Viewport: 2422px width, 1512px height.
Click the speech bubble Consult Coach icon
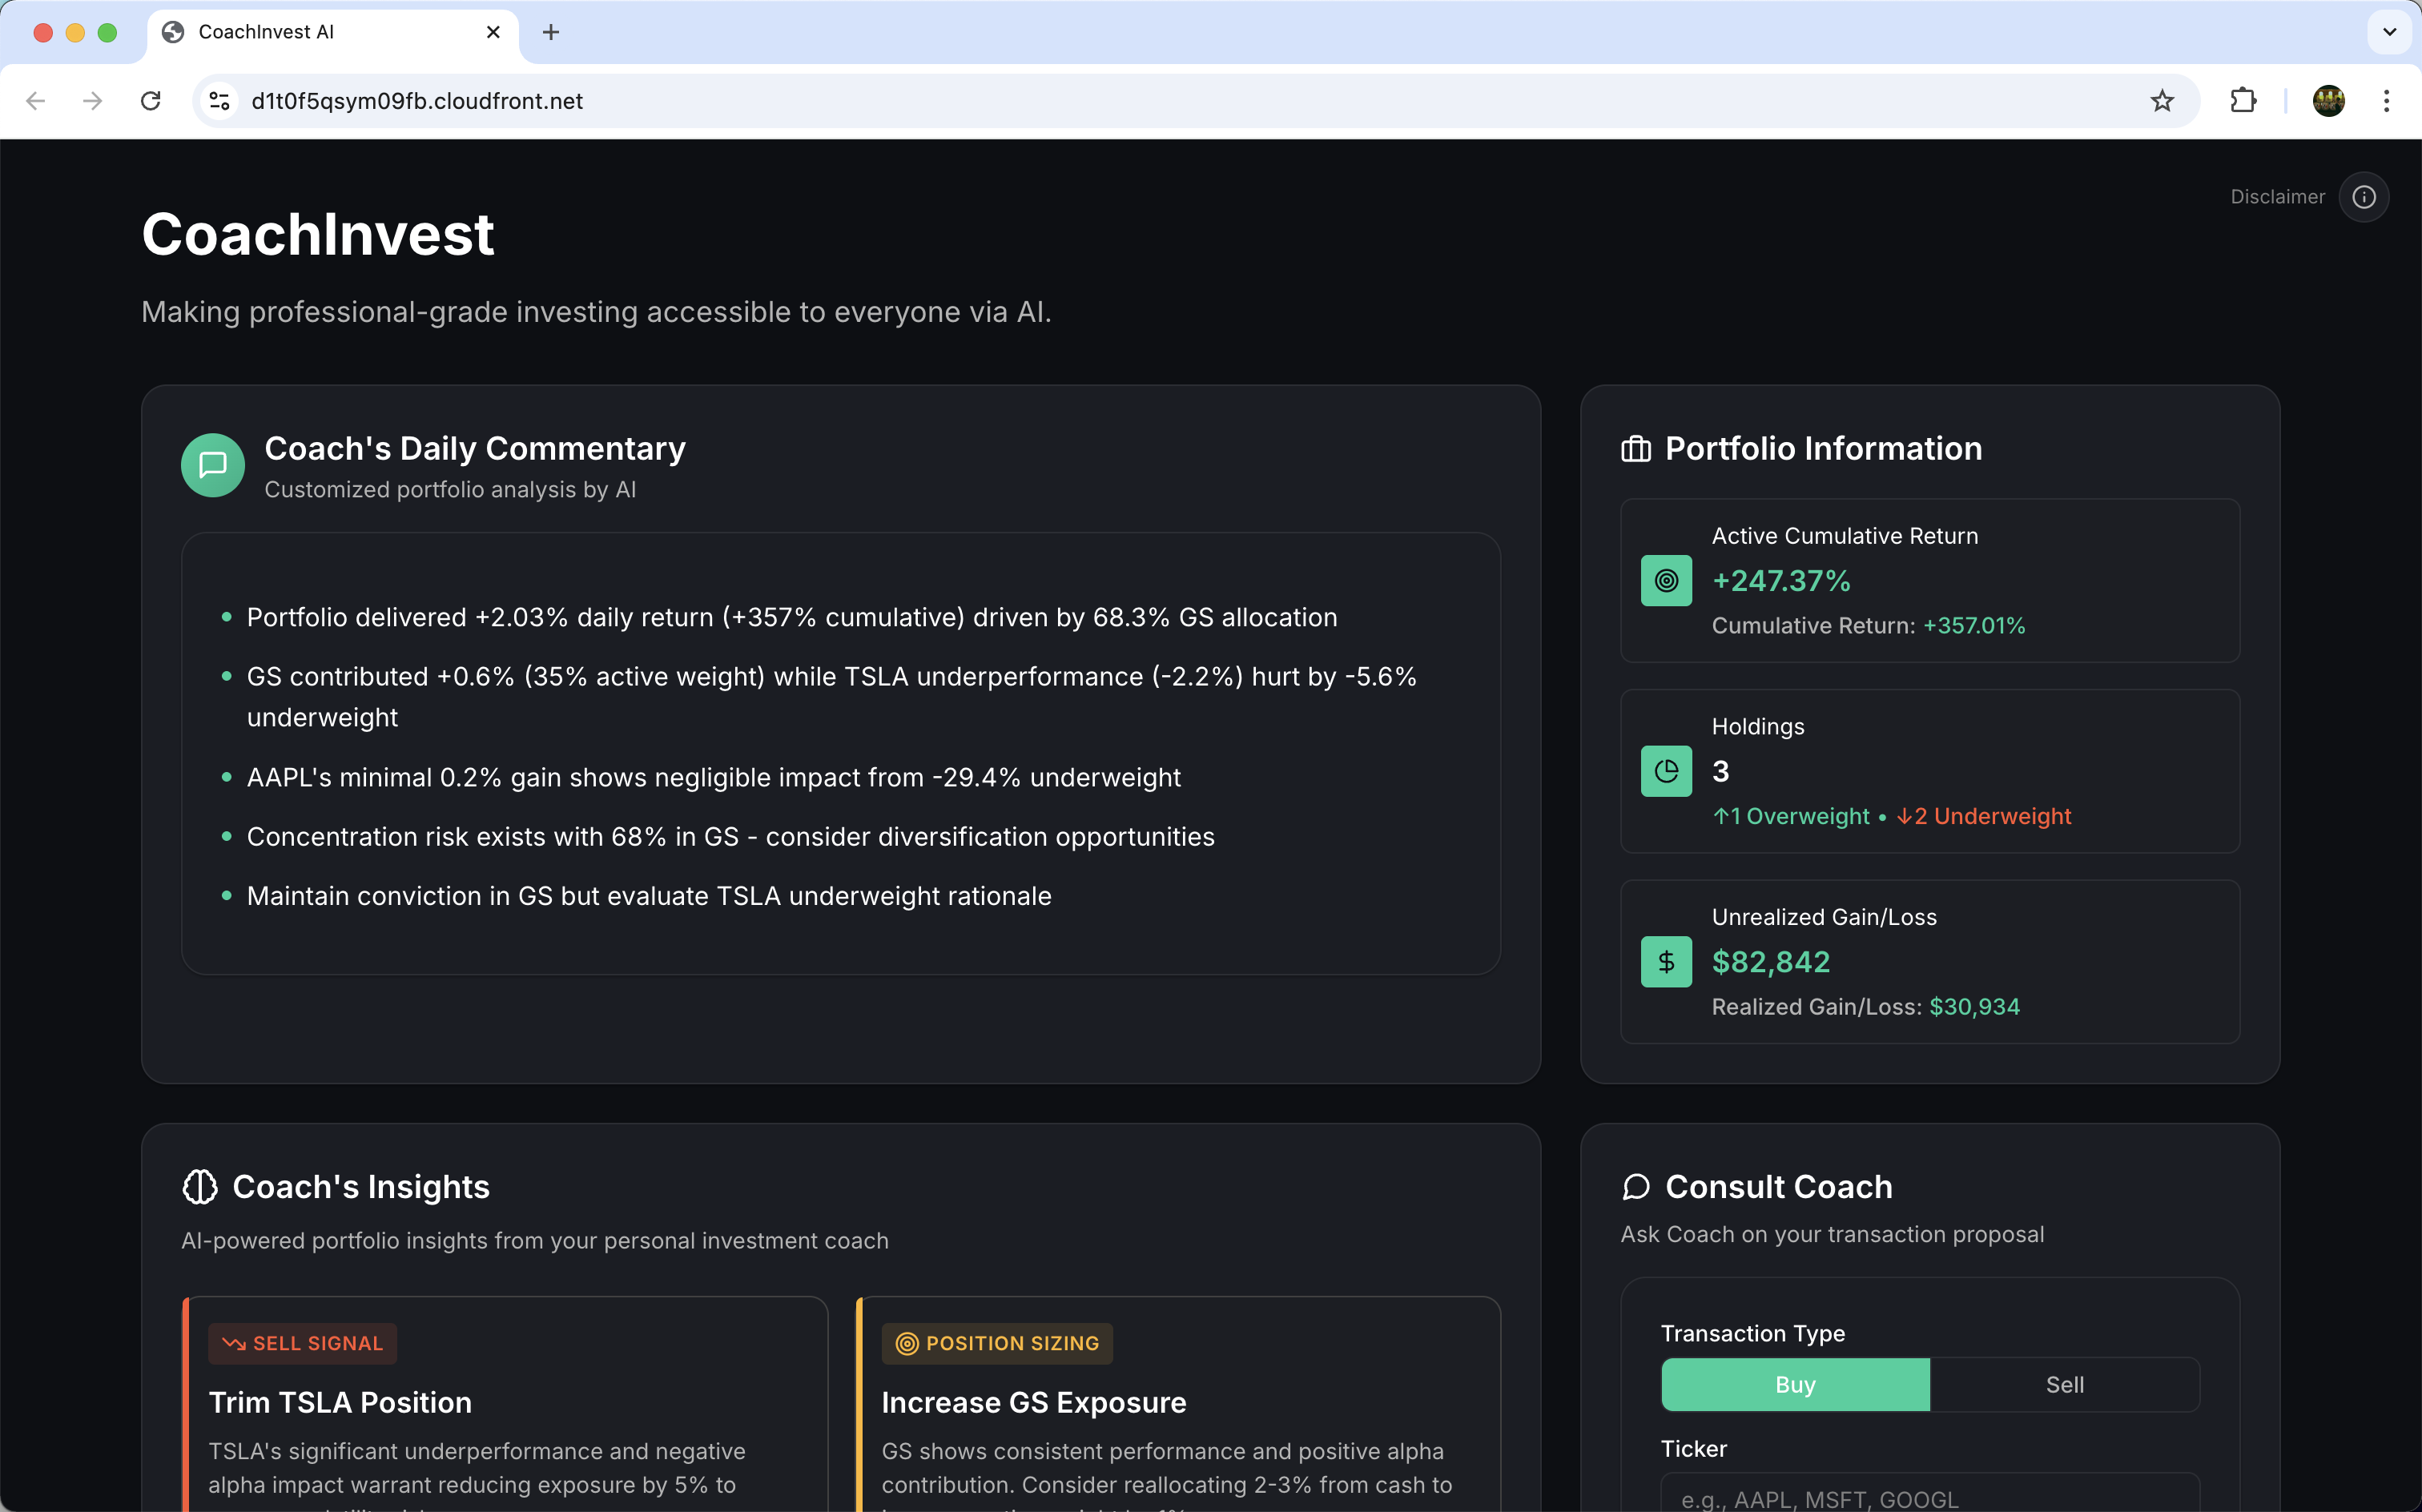tap(1636, 1187)
